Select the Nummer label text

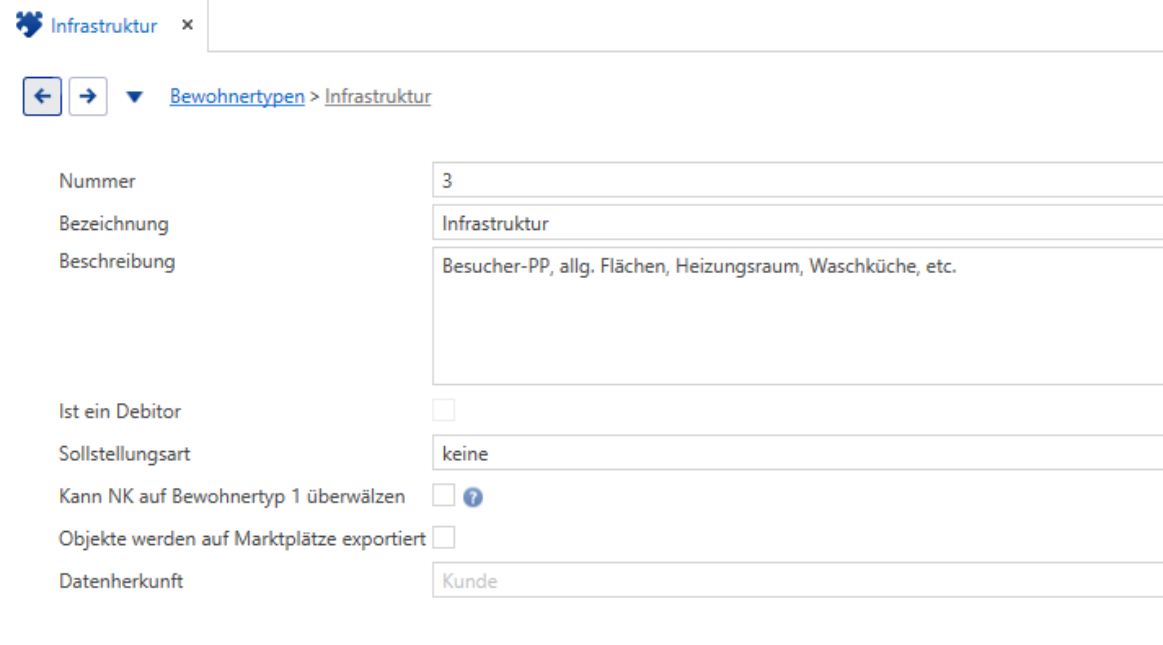click(x=97, y=181)
